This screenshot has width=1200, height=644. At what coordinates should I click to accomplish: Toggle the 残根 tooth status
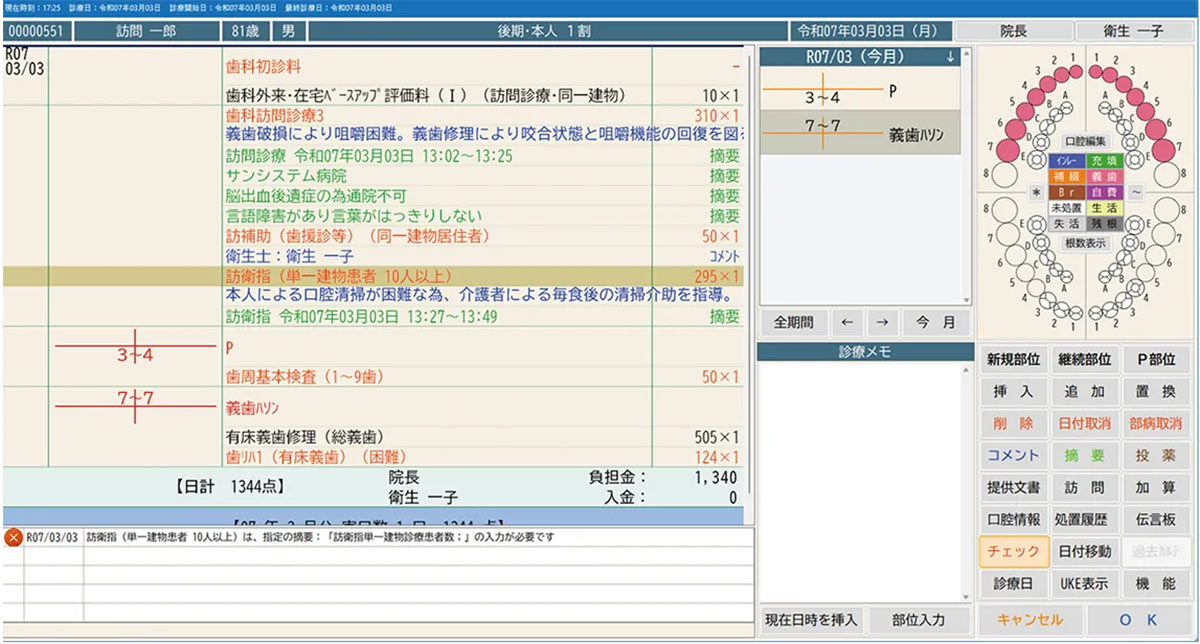click(1104, 225)
